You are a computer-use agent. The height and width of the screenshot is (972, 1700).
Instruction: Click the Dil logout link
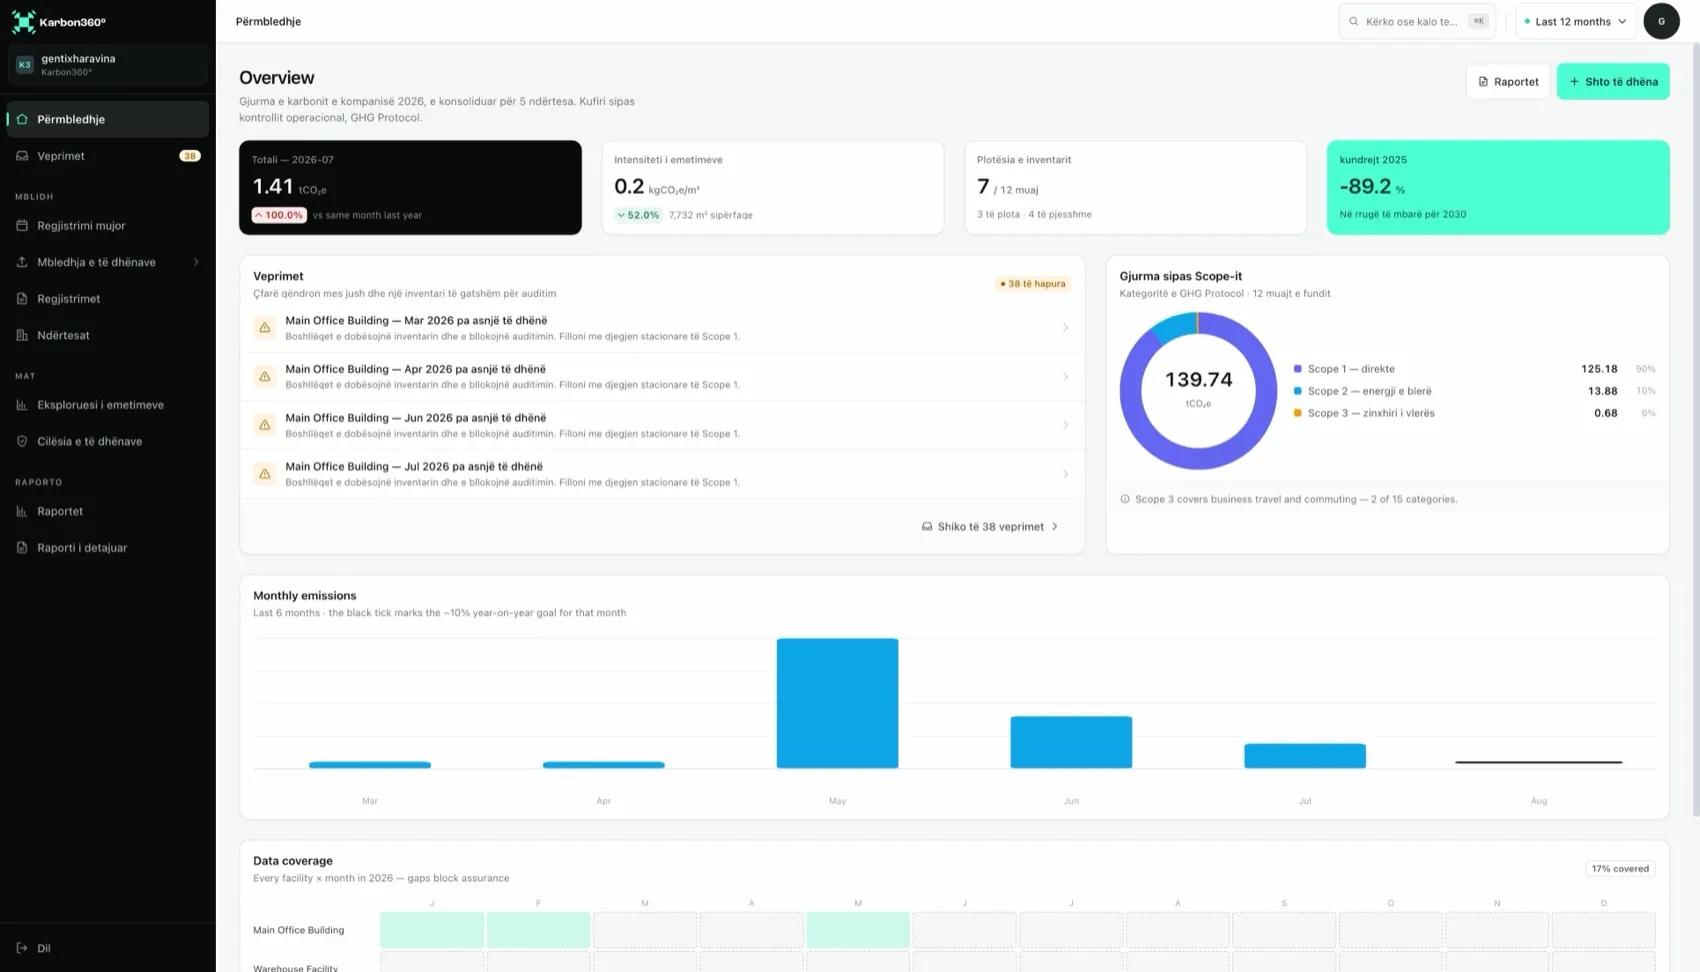108,948
